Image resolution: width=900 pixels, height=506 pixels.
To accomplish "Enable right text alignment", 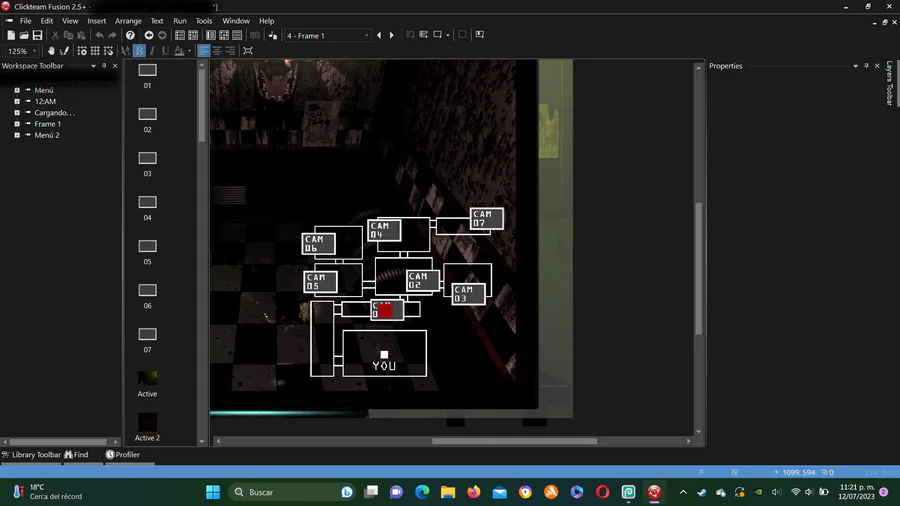I will pyautogui.click(x=230, y=51).
